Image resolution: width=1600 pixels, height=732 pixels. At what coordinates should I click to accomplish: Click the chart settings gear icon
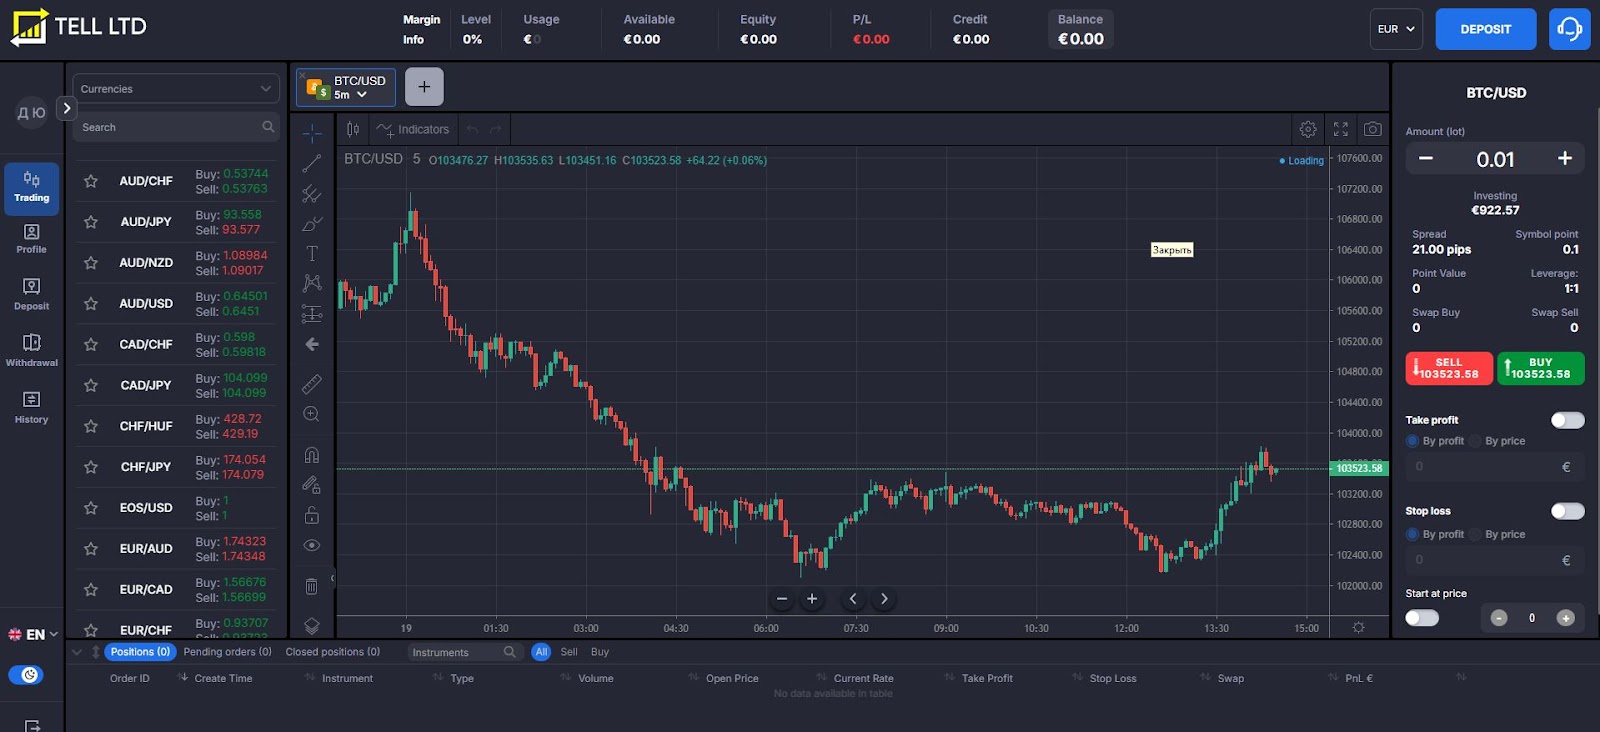coord(1308,129)
